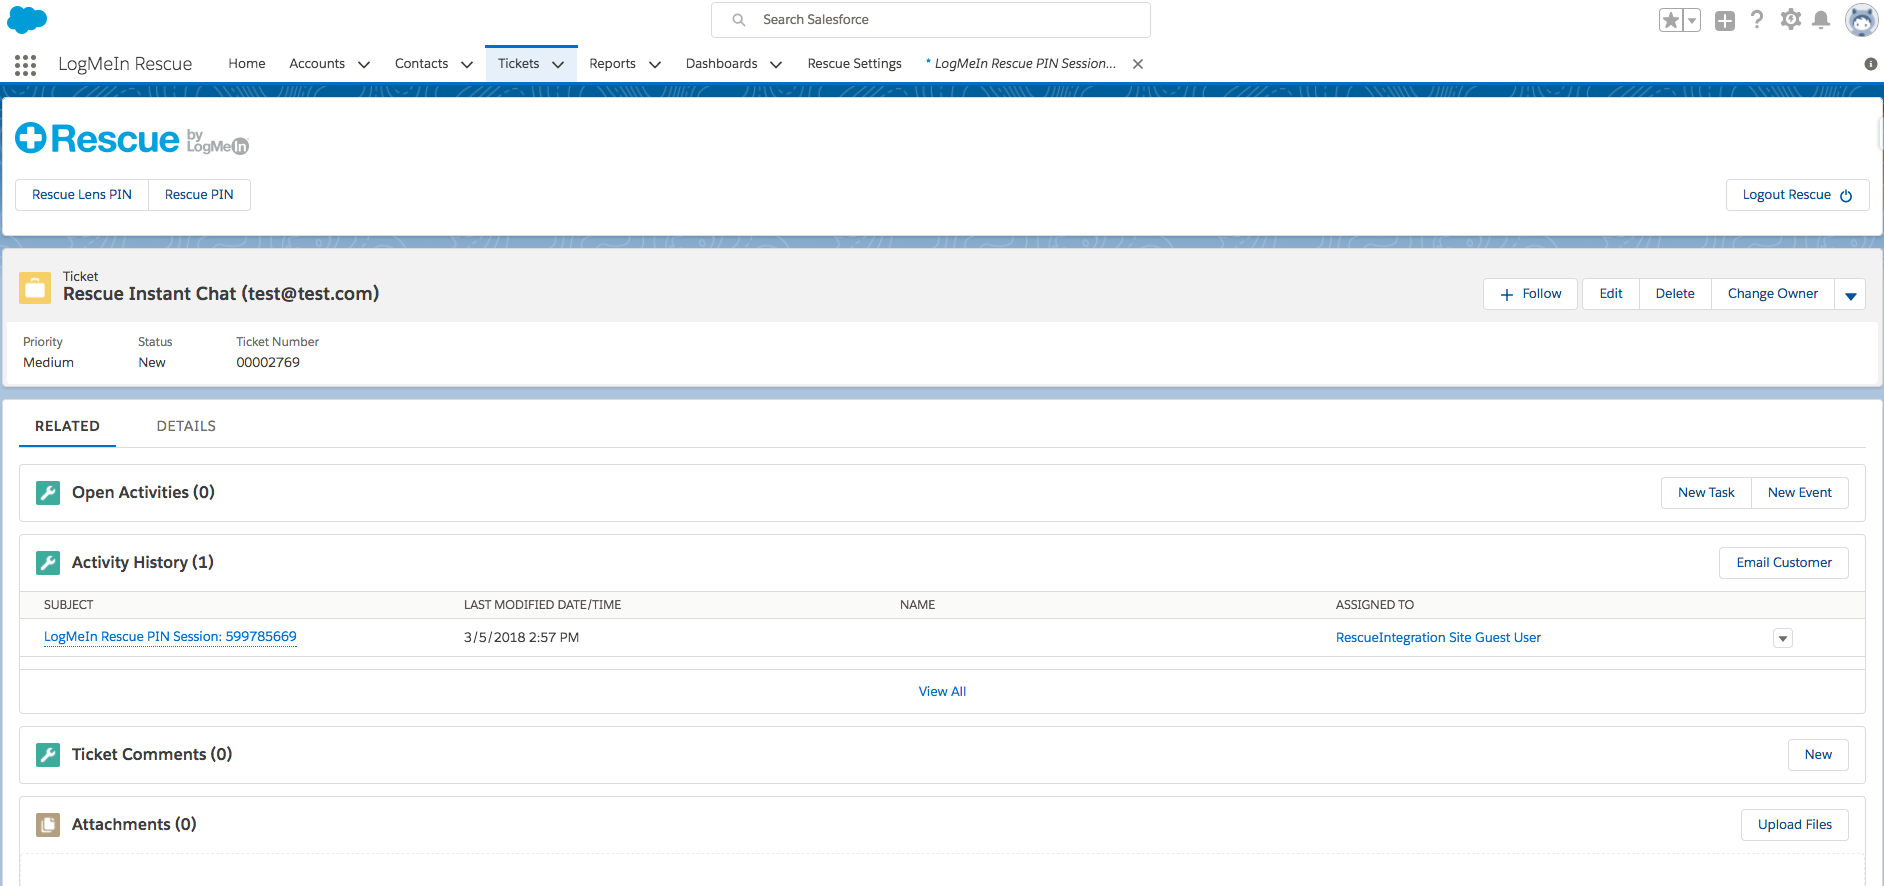Open the user profile avatar
This screenshot has height=886, width=1884.
(1860, 20)
